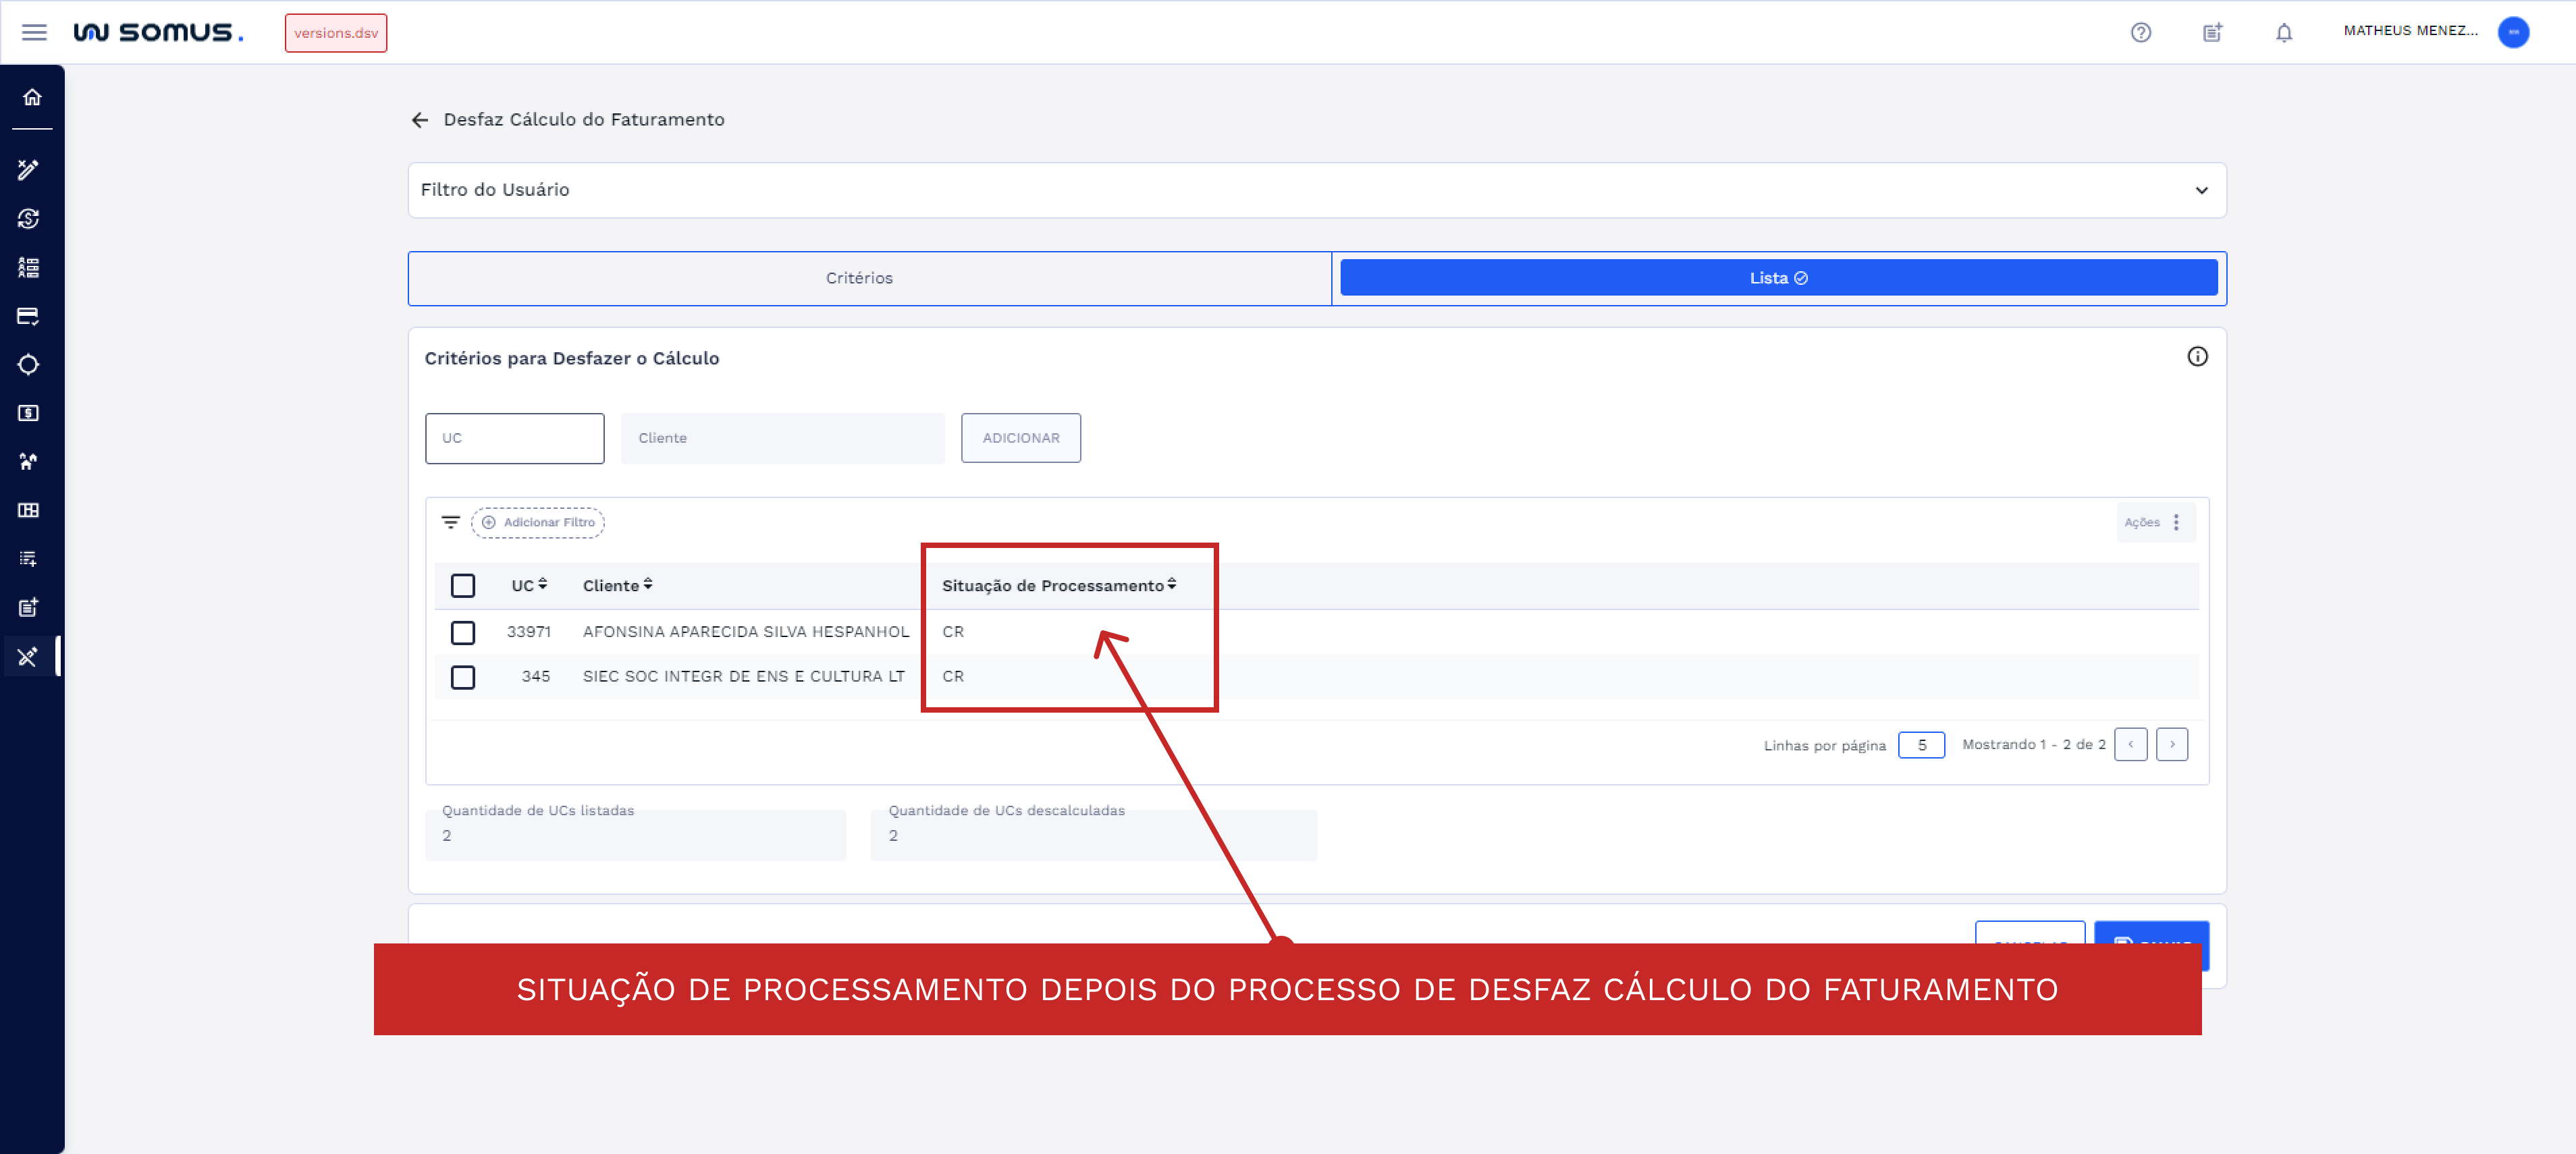
Task: Click the help question mark icon
Action: coord(2140,32)
